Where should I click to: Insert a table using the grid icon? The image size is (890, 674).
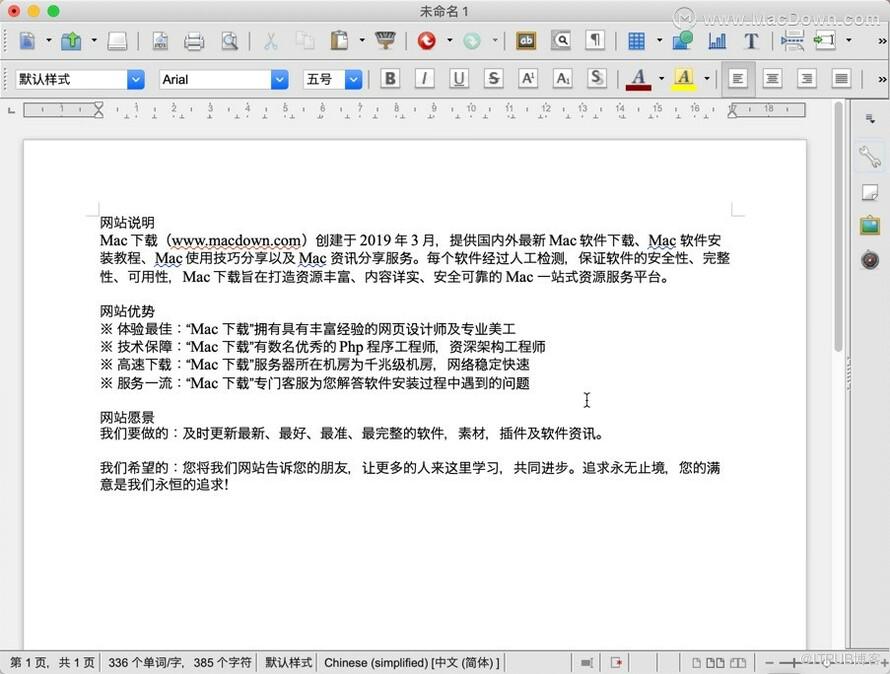point(636,41)
